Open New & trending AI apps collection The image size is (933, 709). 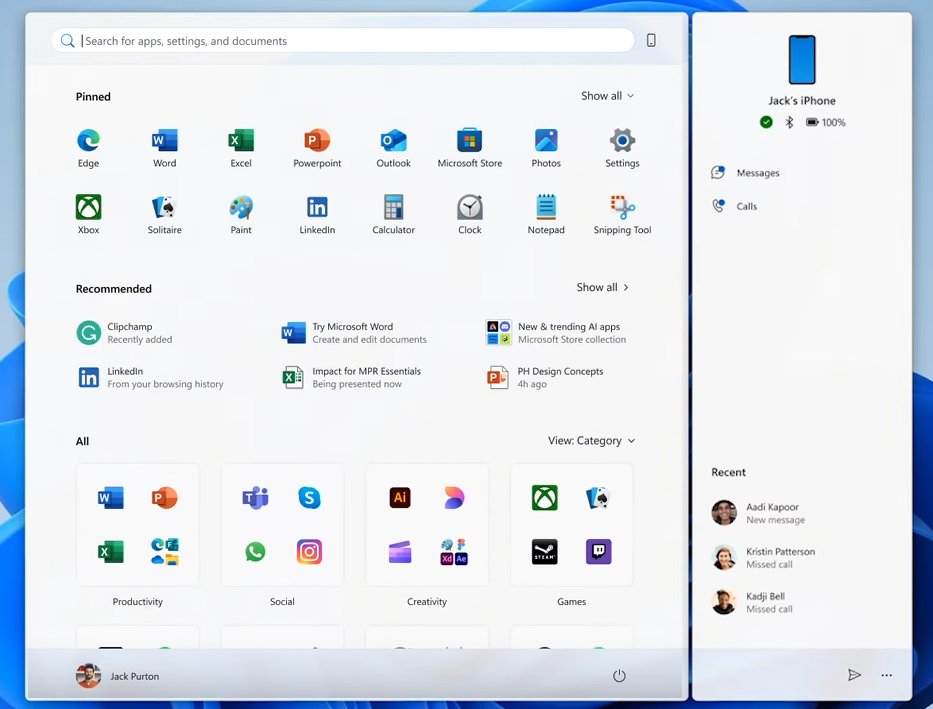556,332
